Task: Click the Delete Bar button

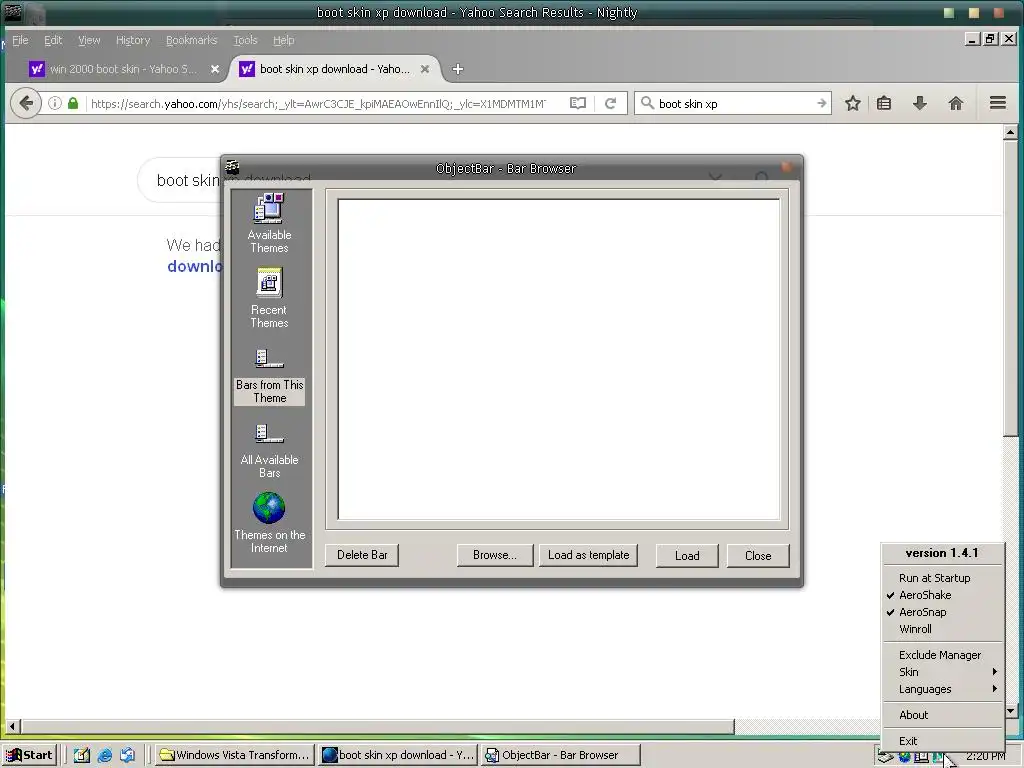Action: 362,555
